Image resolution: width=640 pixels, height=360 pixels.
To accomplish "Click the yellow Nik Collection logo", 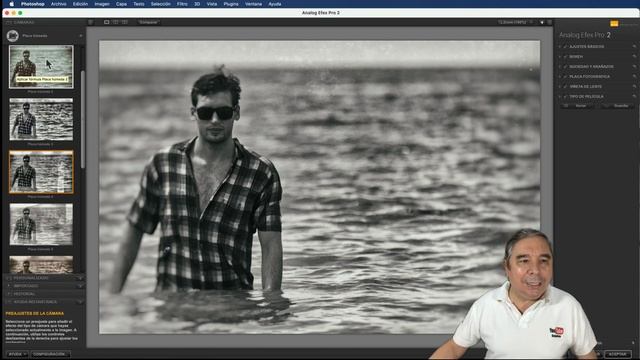I will point(614,23).
